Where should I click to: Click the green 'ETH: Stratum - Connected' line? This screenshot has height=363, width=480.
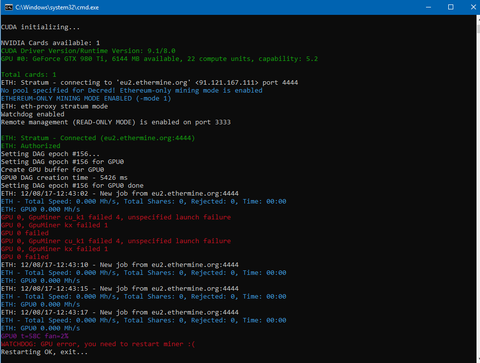tap(98, 138)
